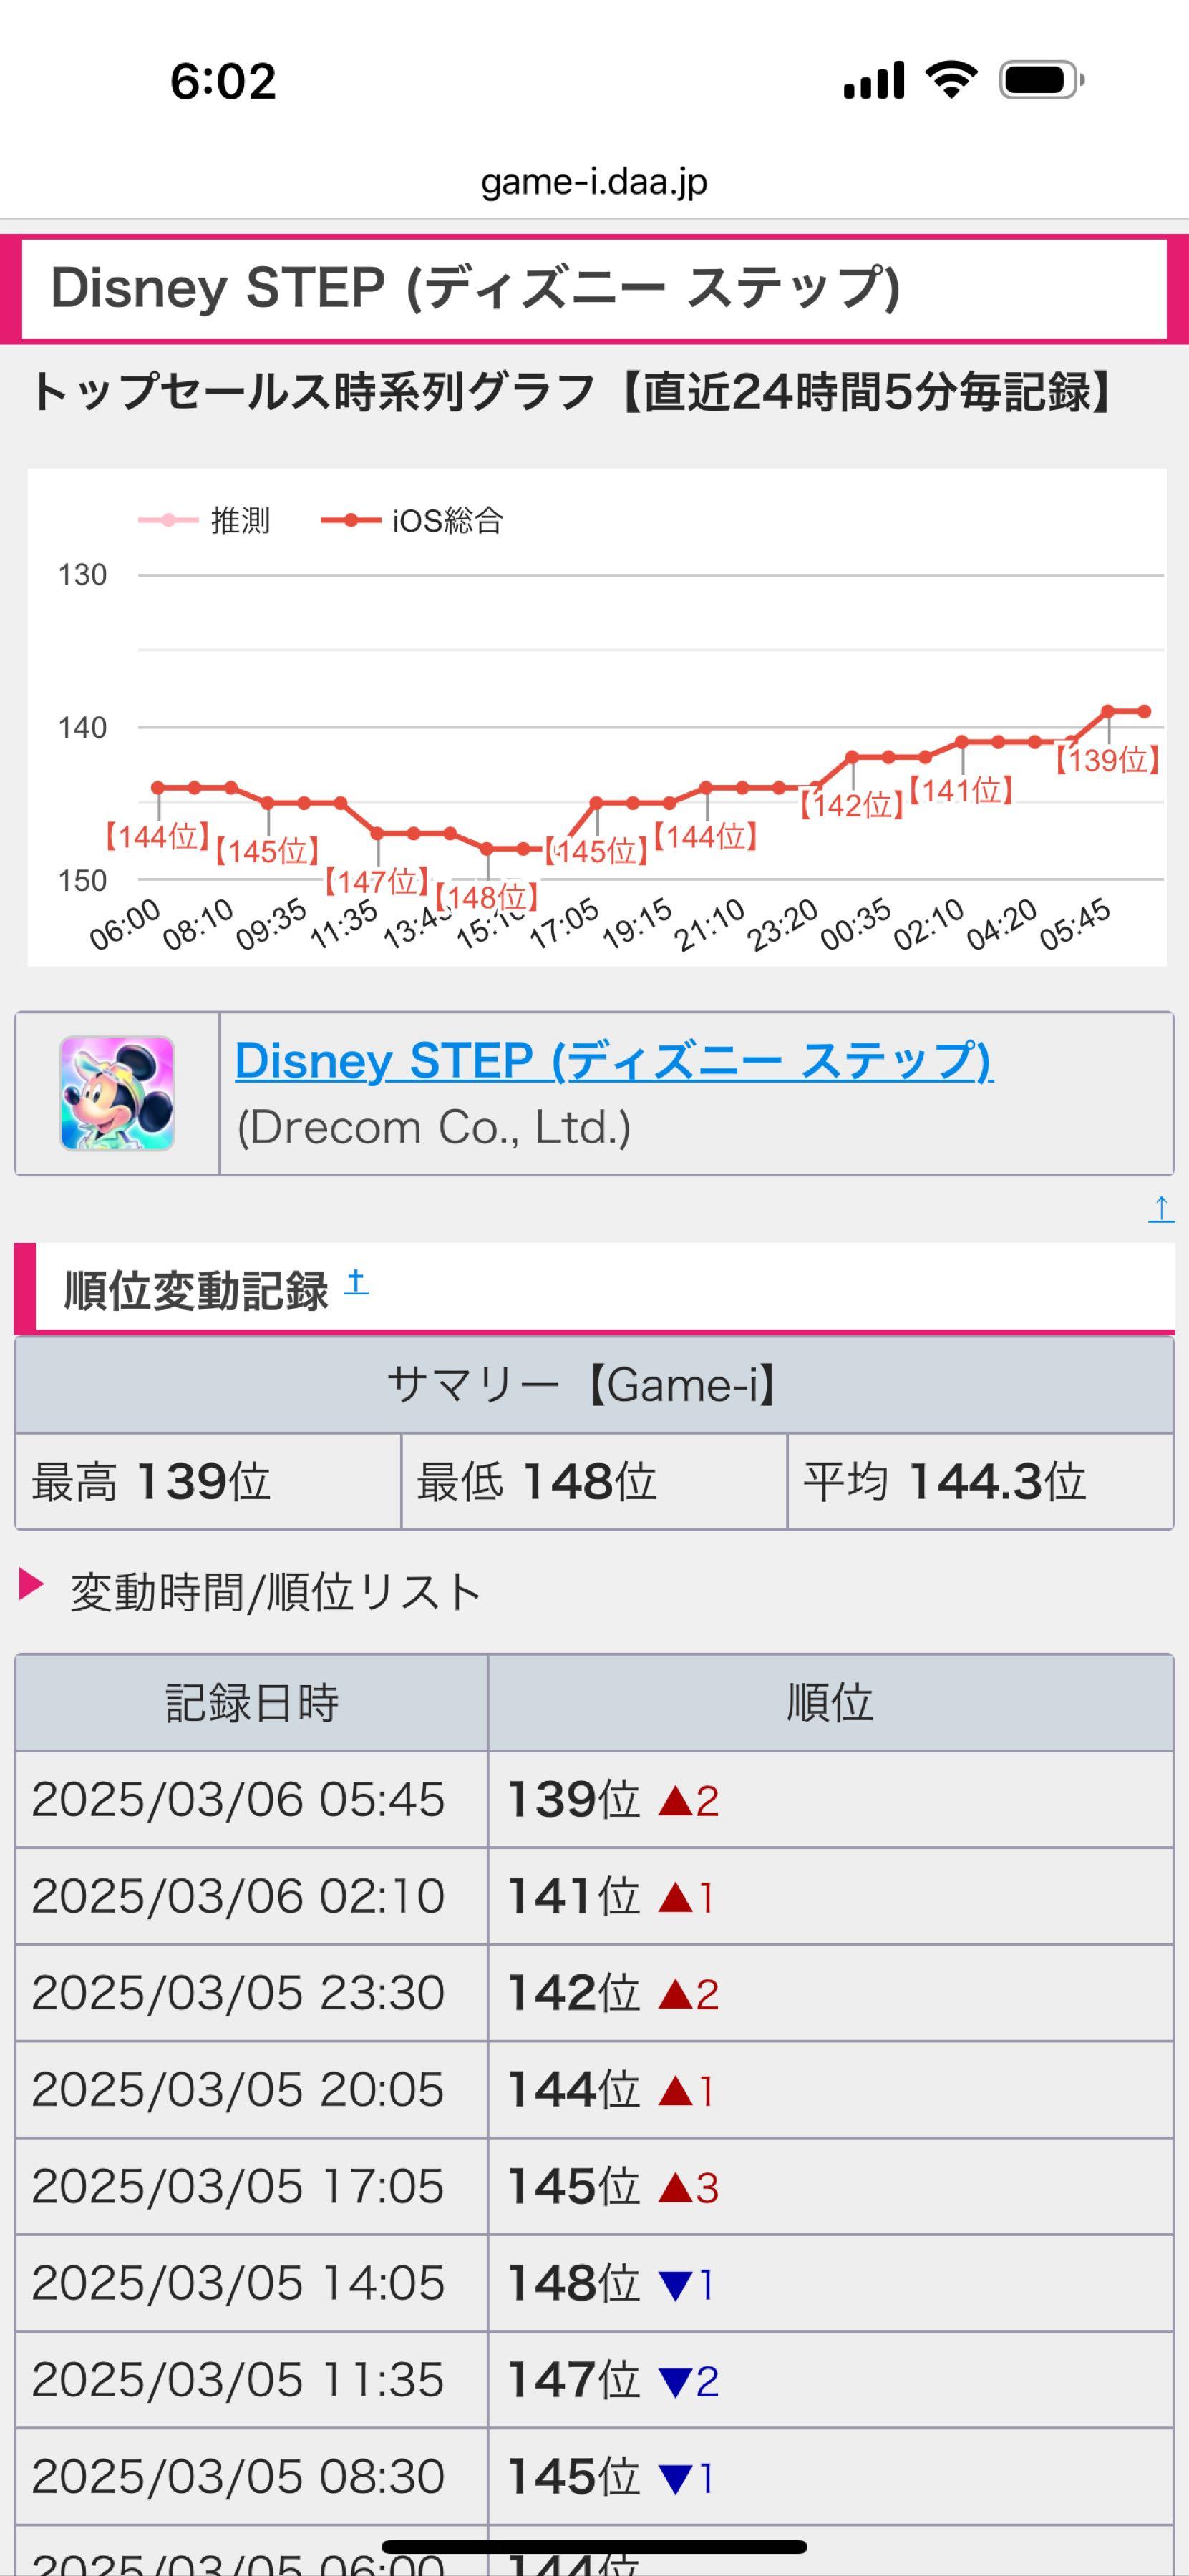
Task: Tap the 最高 139位 summary cell
Action: click(208, 1481)
